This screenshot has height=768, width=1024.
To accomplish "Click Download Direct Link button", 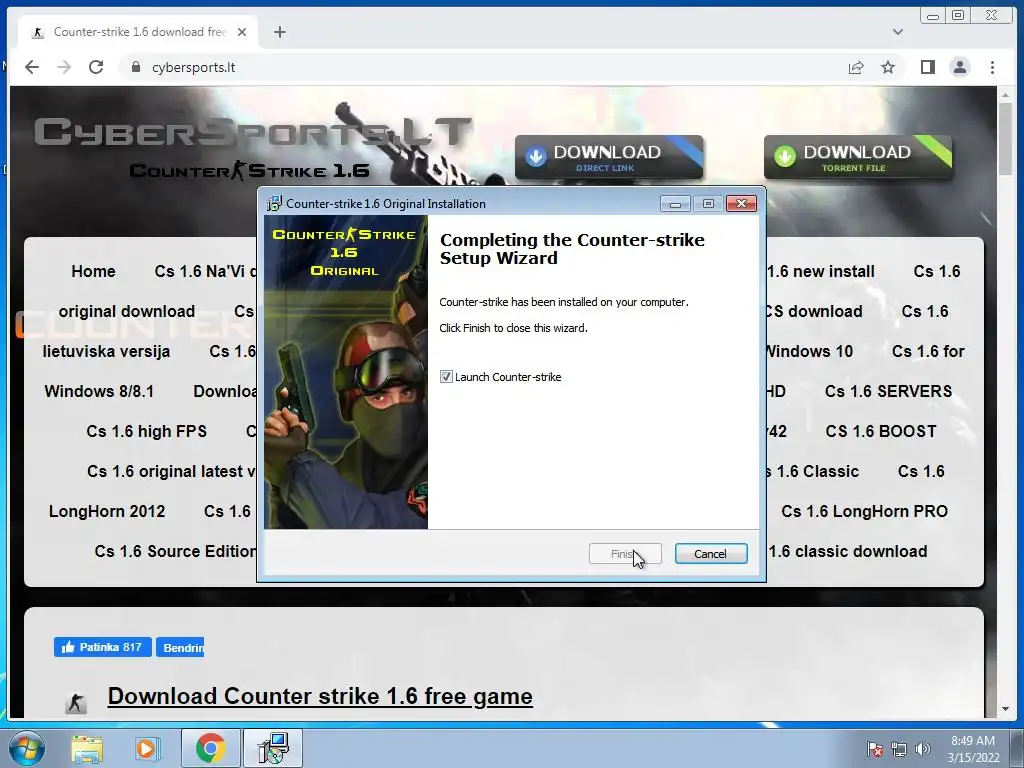I will pos(609,157).
